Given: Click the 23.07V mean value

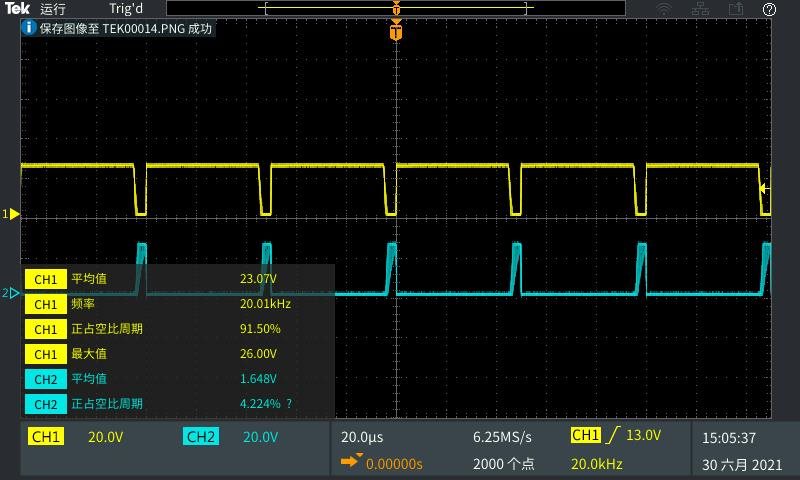Looking at the screenshot, I should tap(258, 279).
